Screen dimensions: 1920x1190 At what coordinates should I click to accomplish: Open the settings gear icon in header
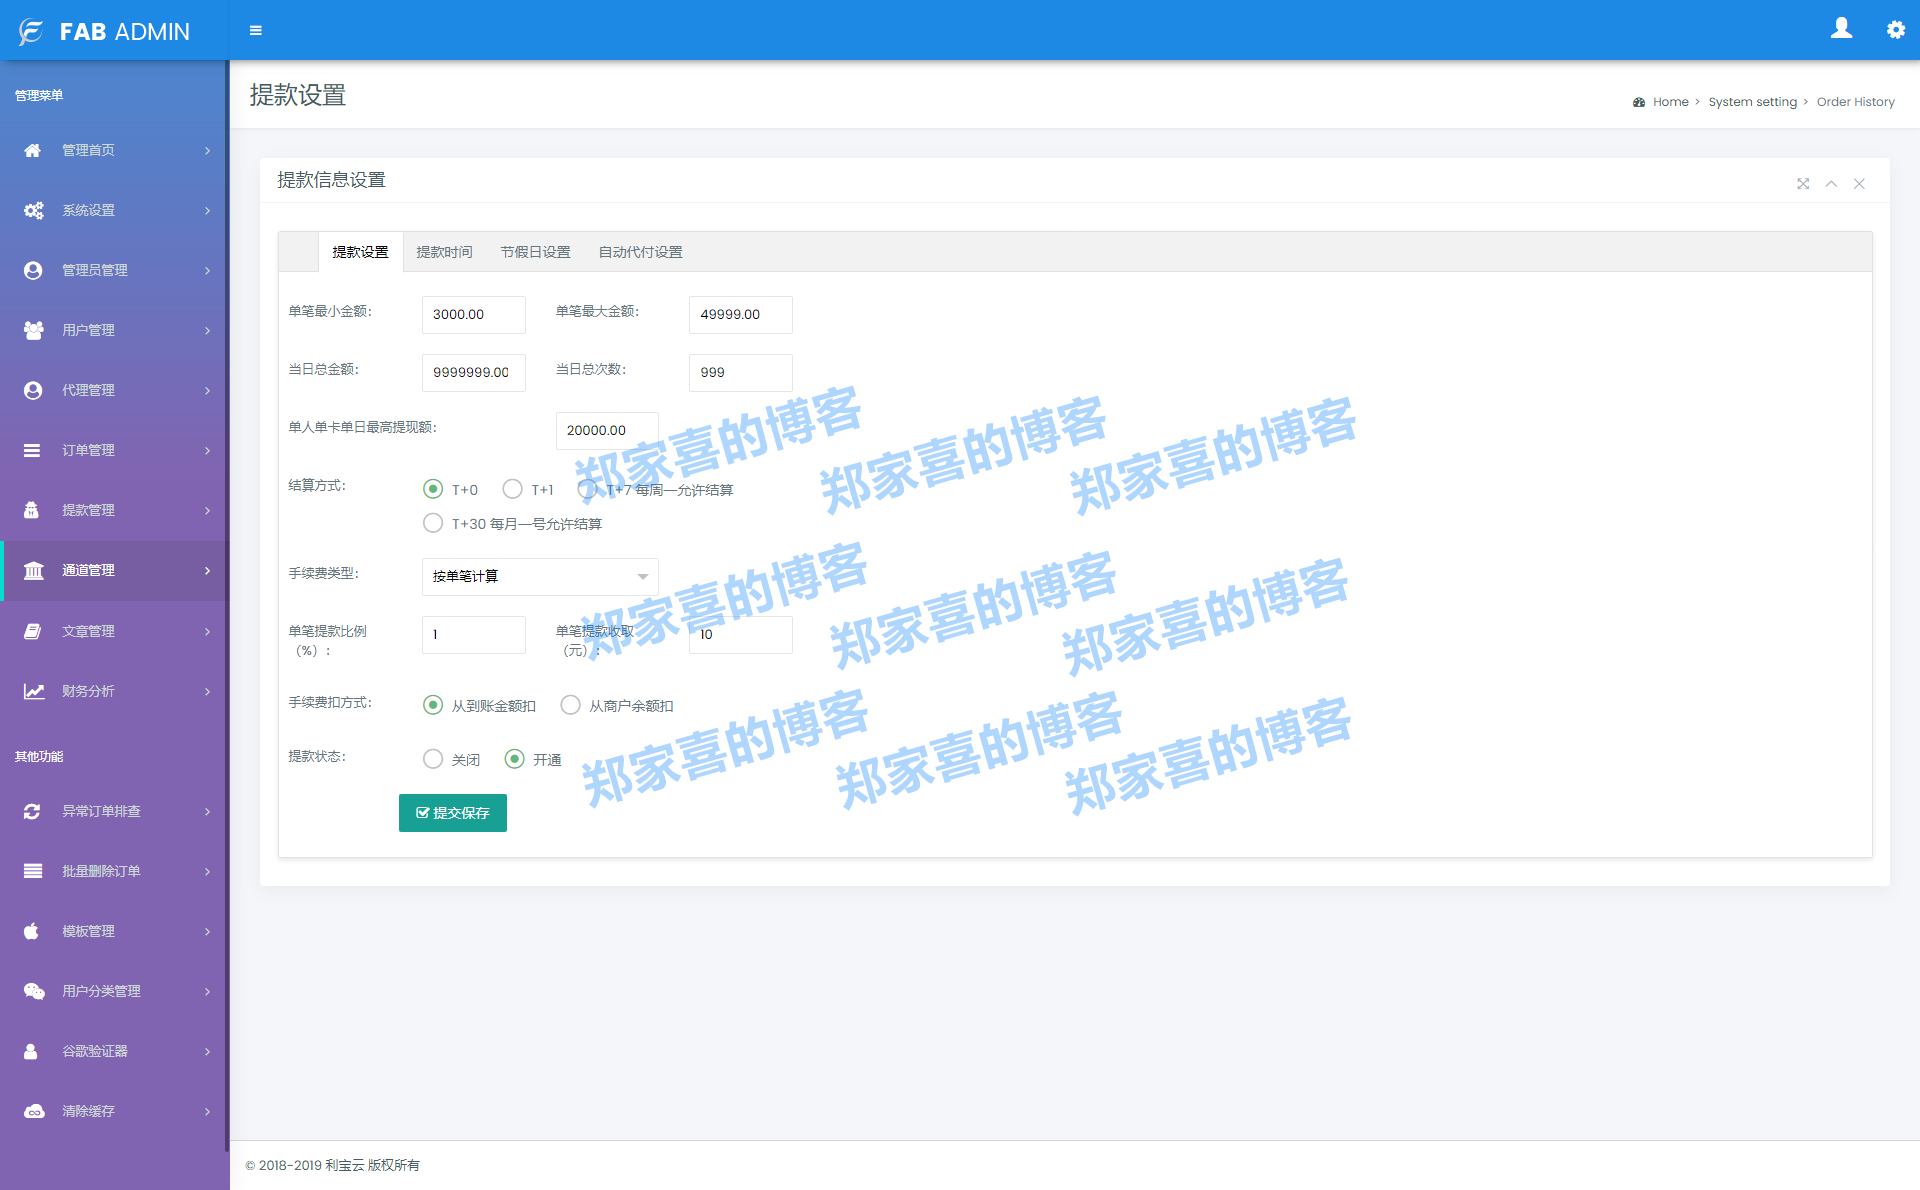pos(1895,29)
